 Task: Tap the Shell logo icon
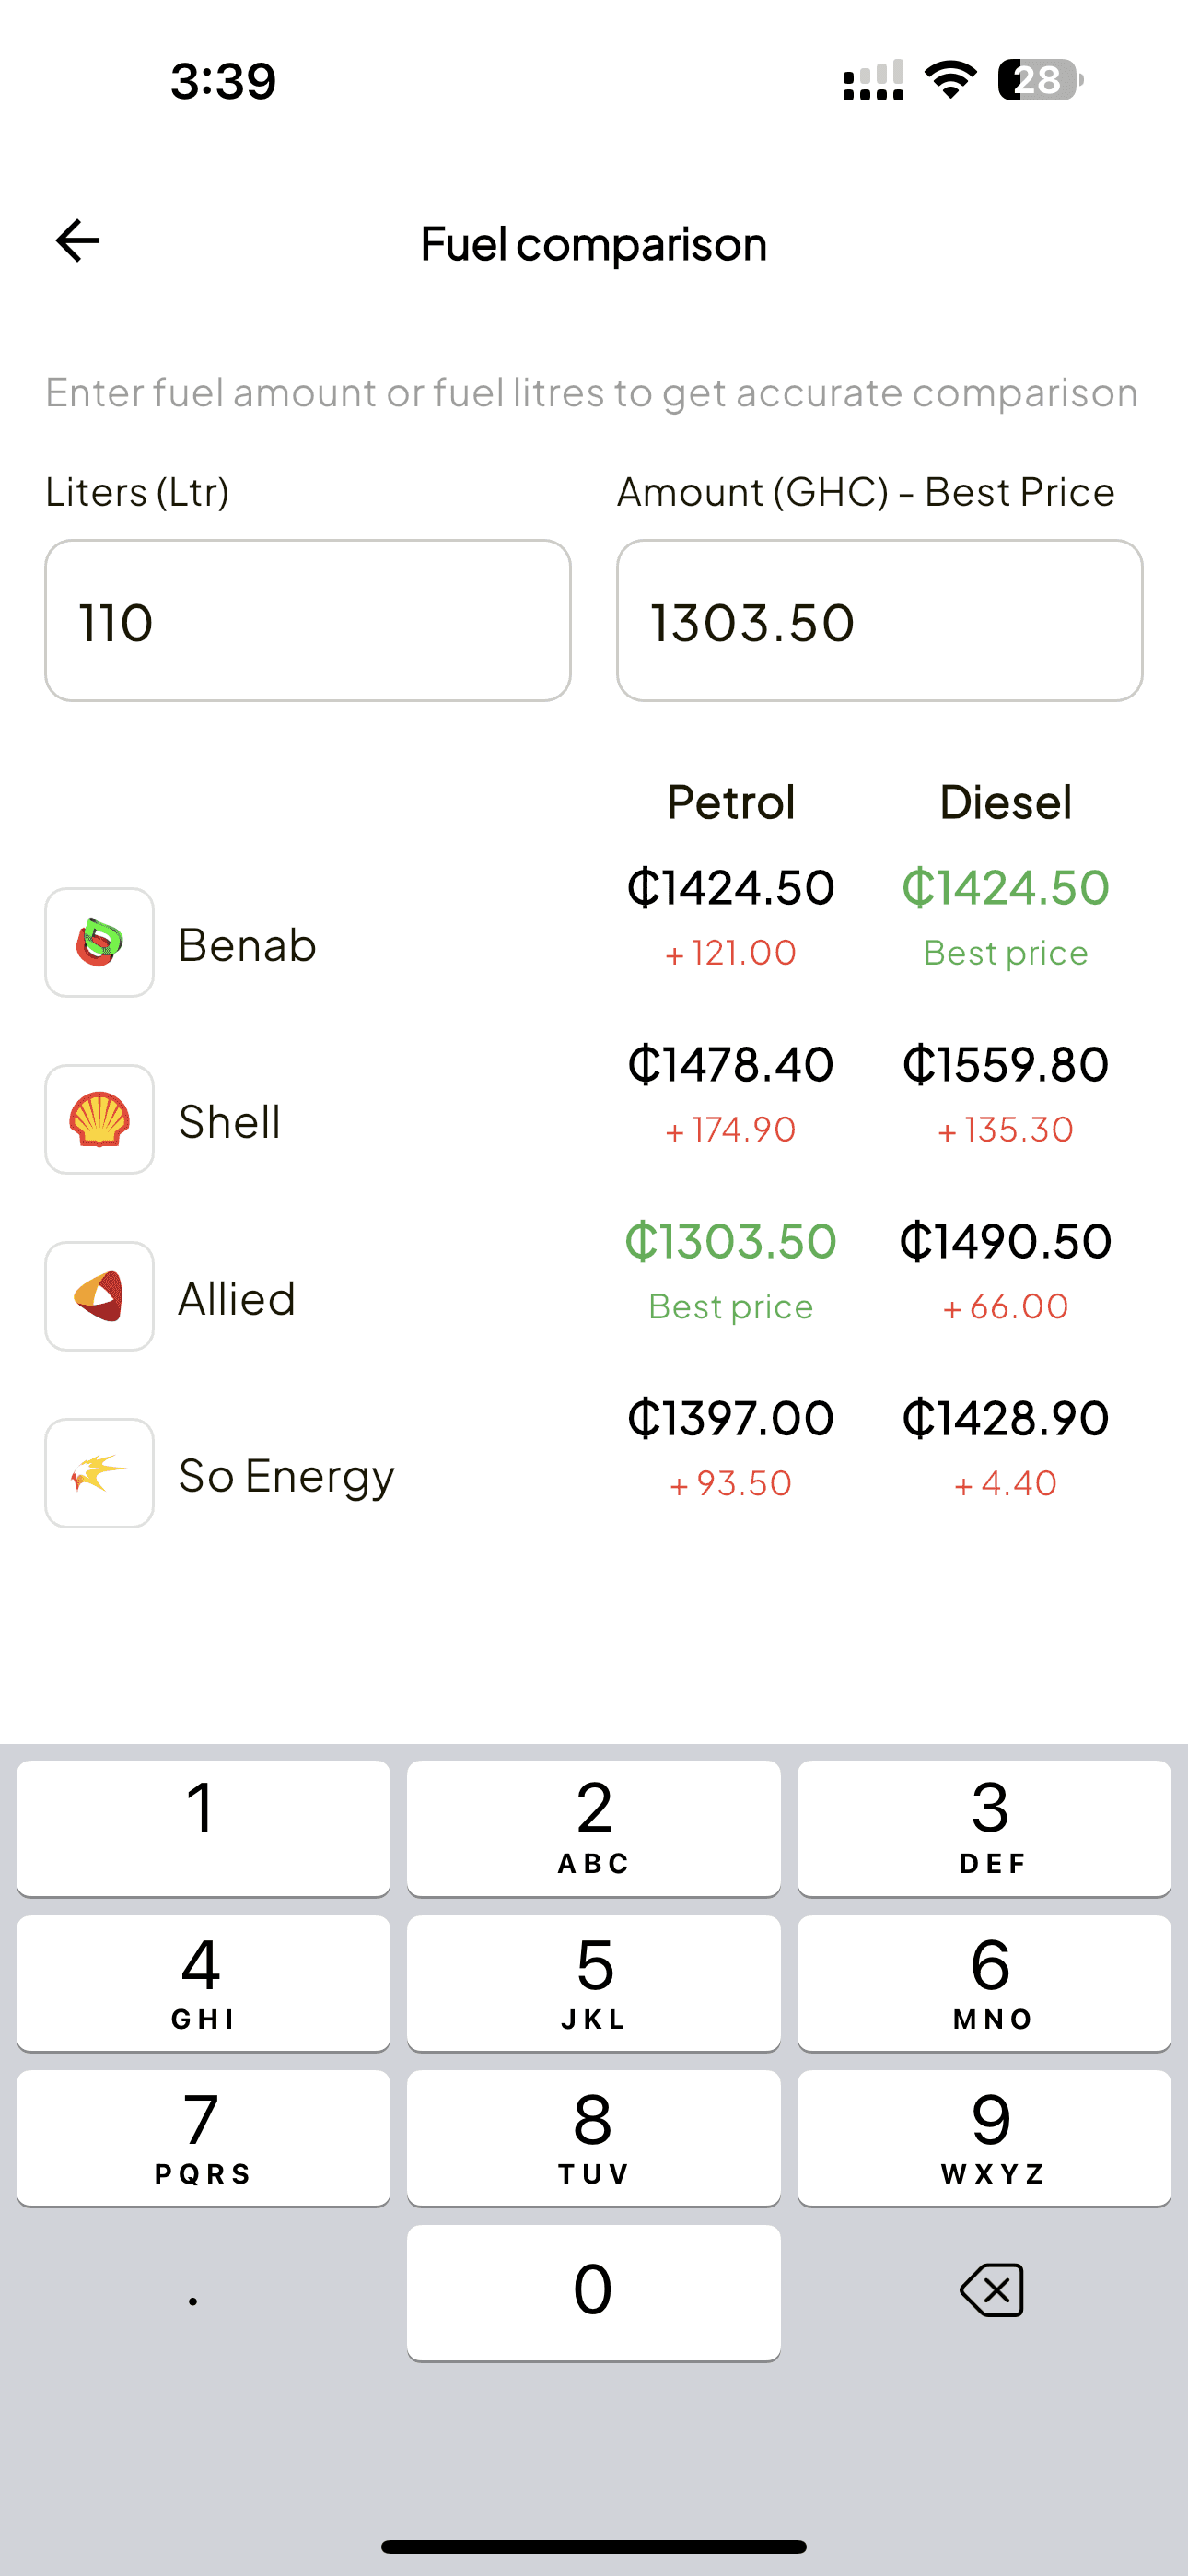(99, 1119)
